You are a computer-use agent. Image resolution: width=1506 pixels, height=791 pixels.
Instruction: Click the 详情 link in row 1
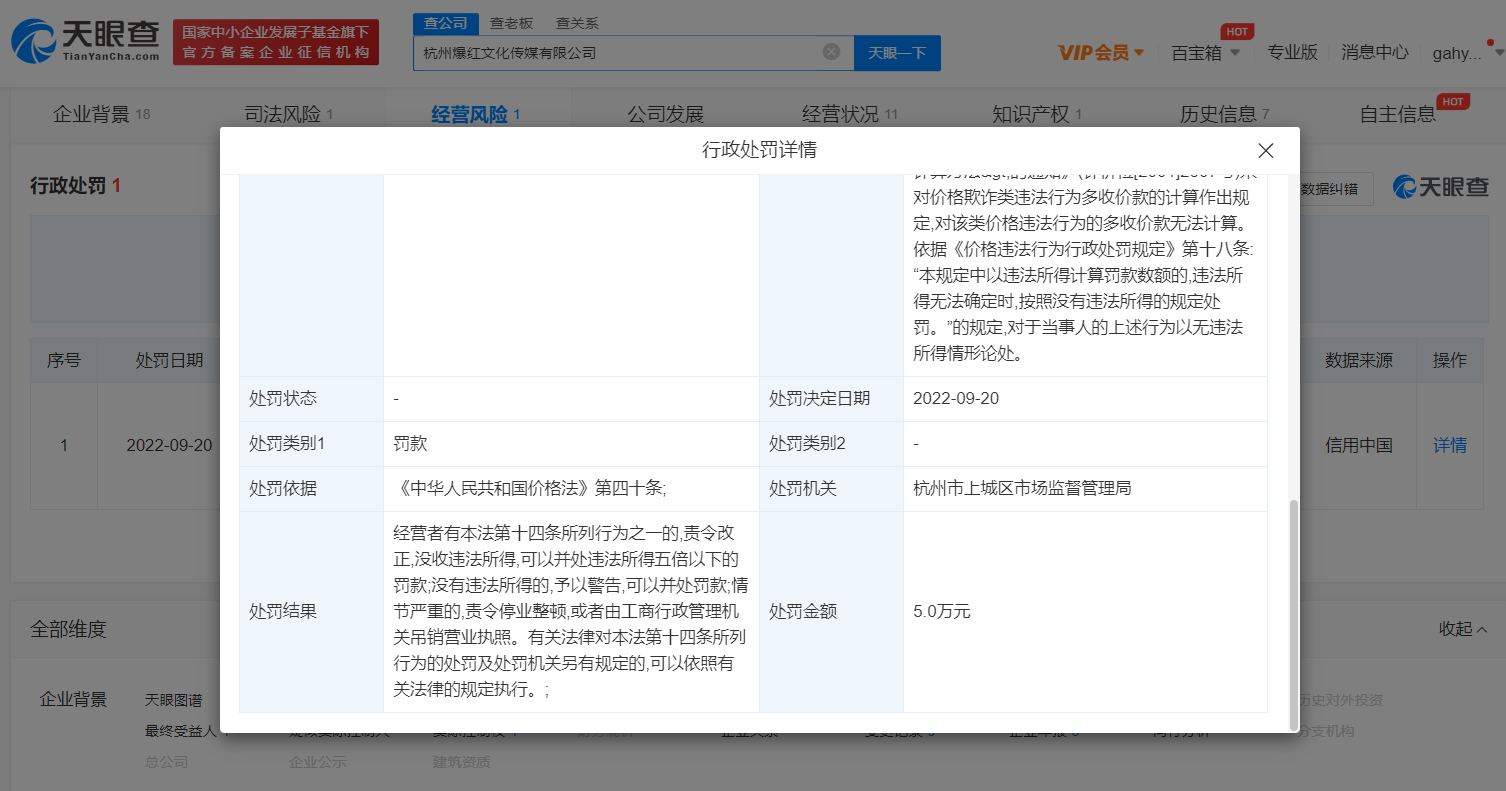click(1450, 445)
